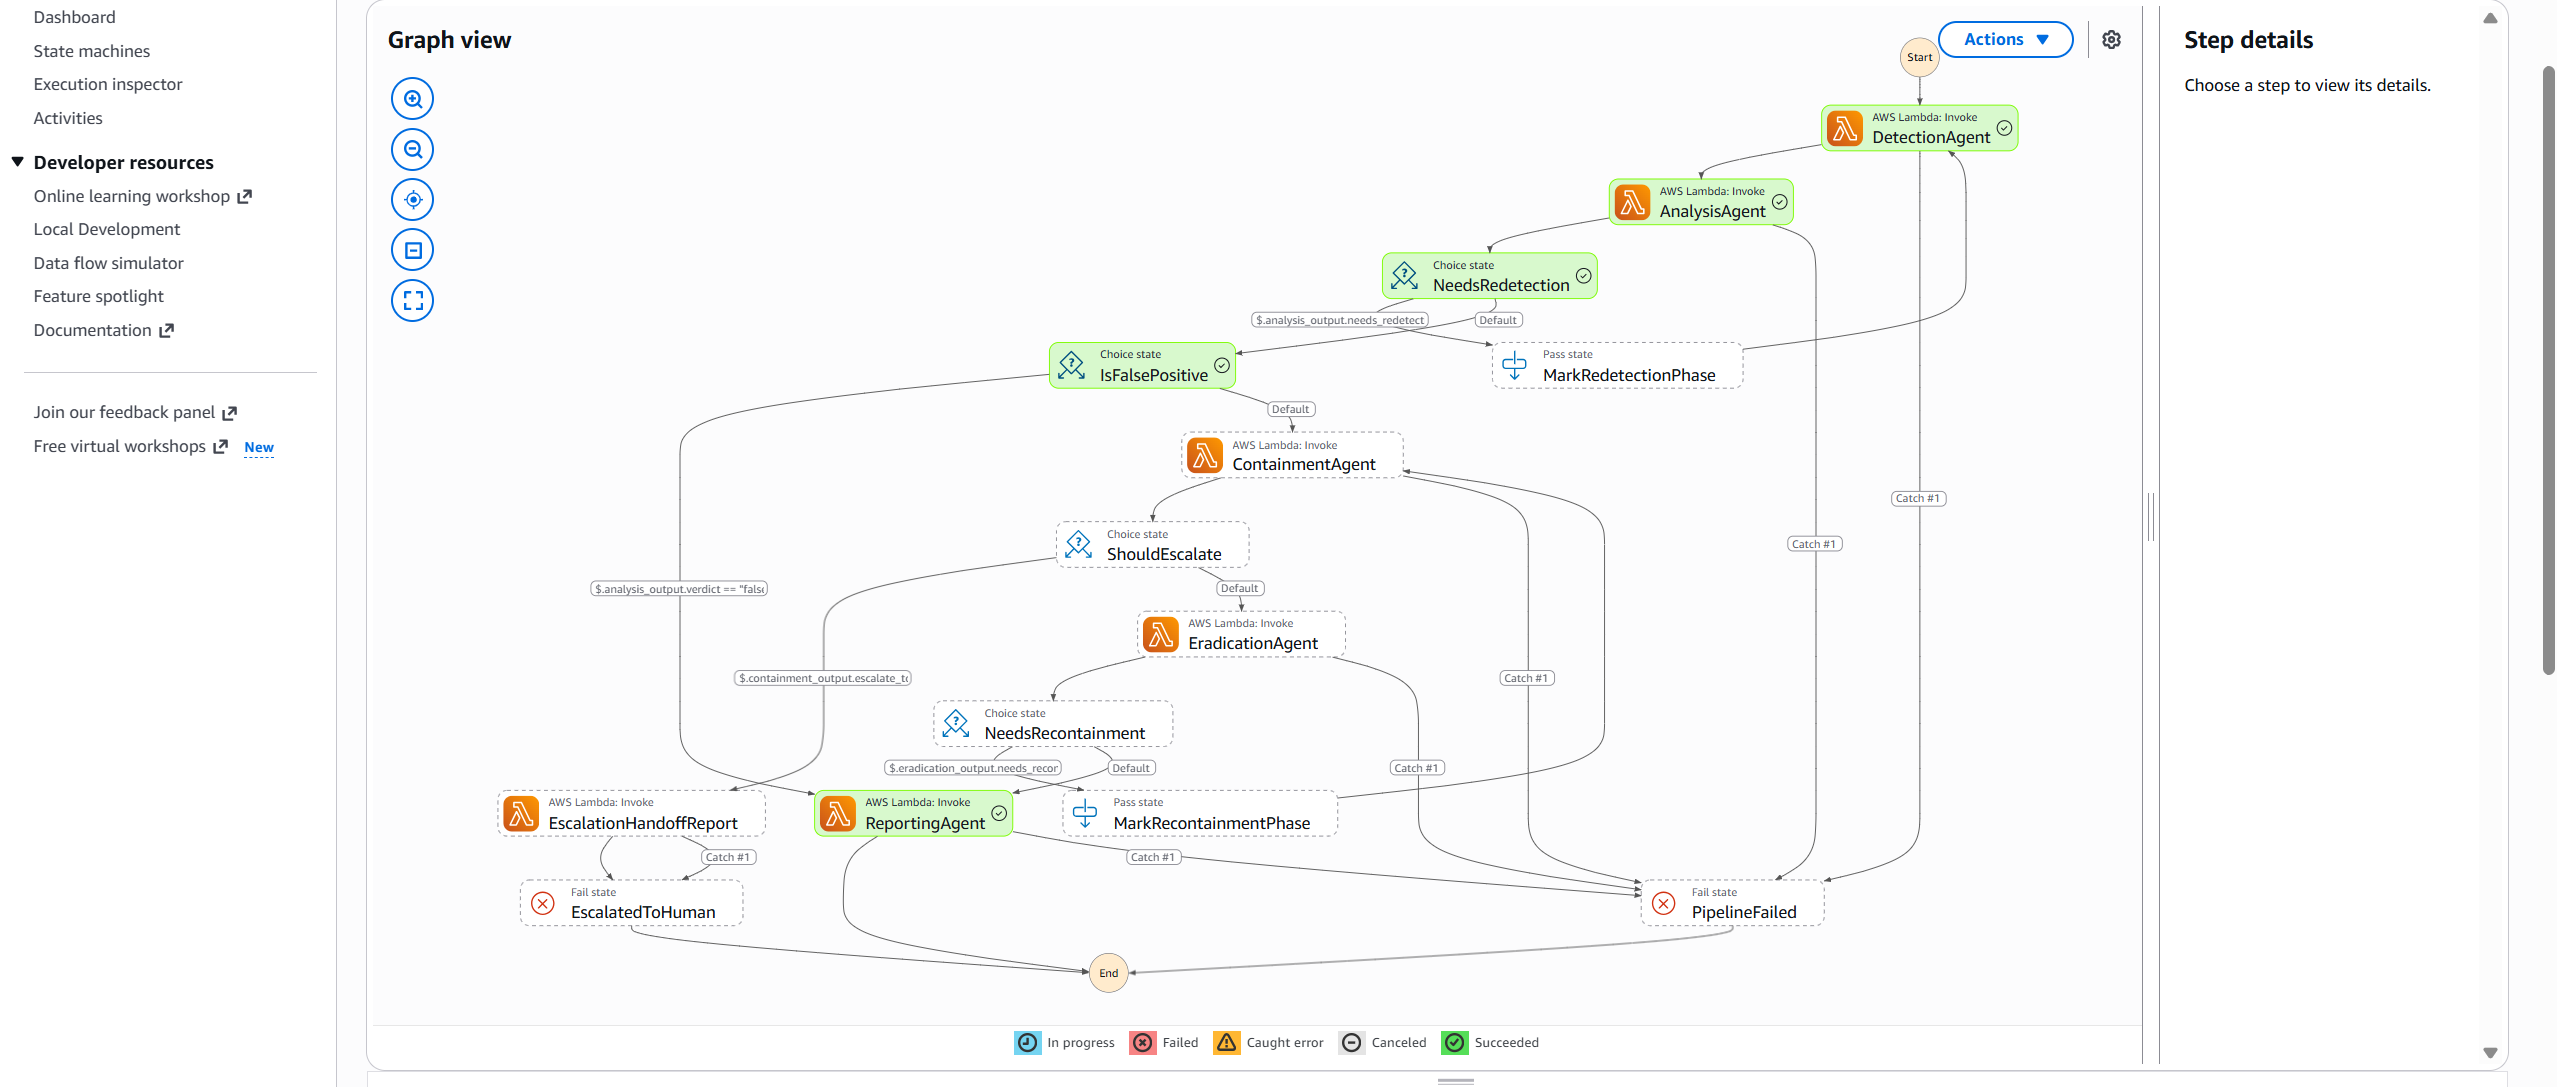Select the EradicationAgent step label
This screenshot has width=2557, height=1087.
[1253, 643]
